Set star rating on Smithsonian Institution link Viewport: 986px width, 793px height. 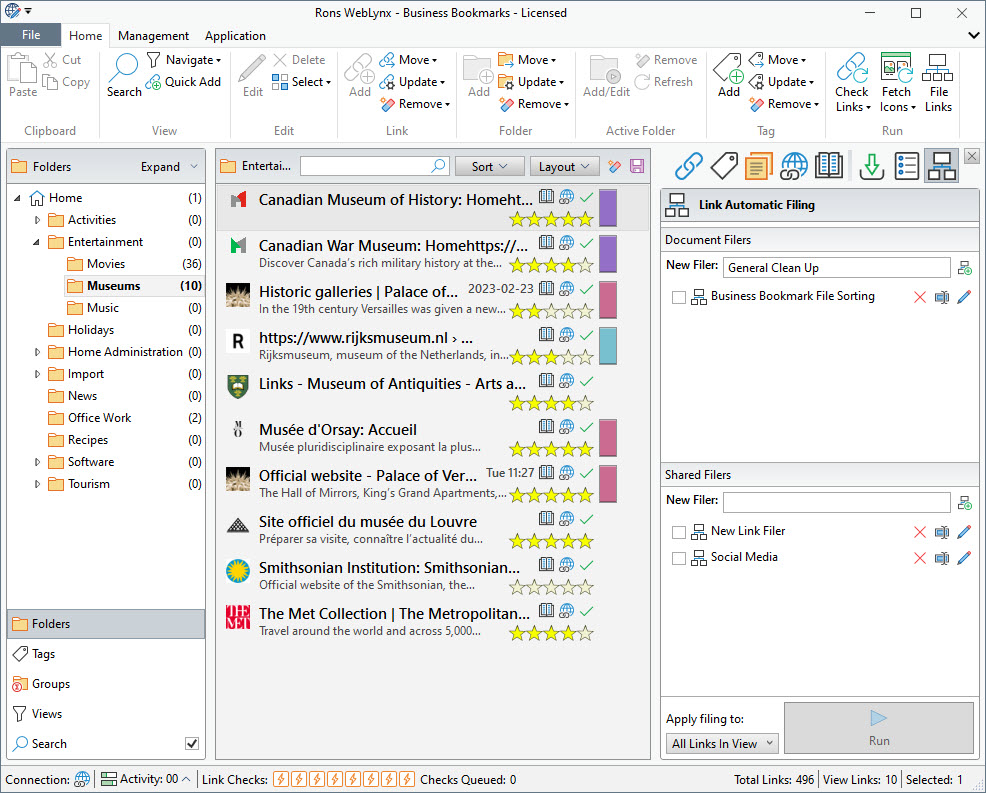tap(551, 587)
